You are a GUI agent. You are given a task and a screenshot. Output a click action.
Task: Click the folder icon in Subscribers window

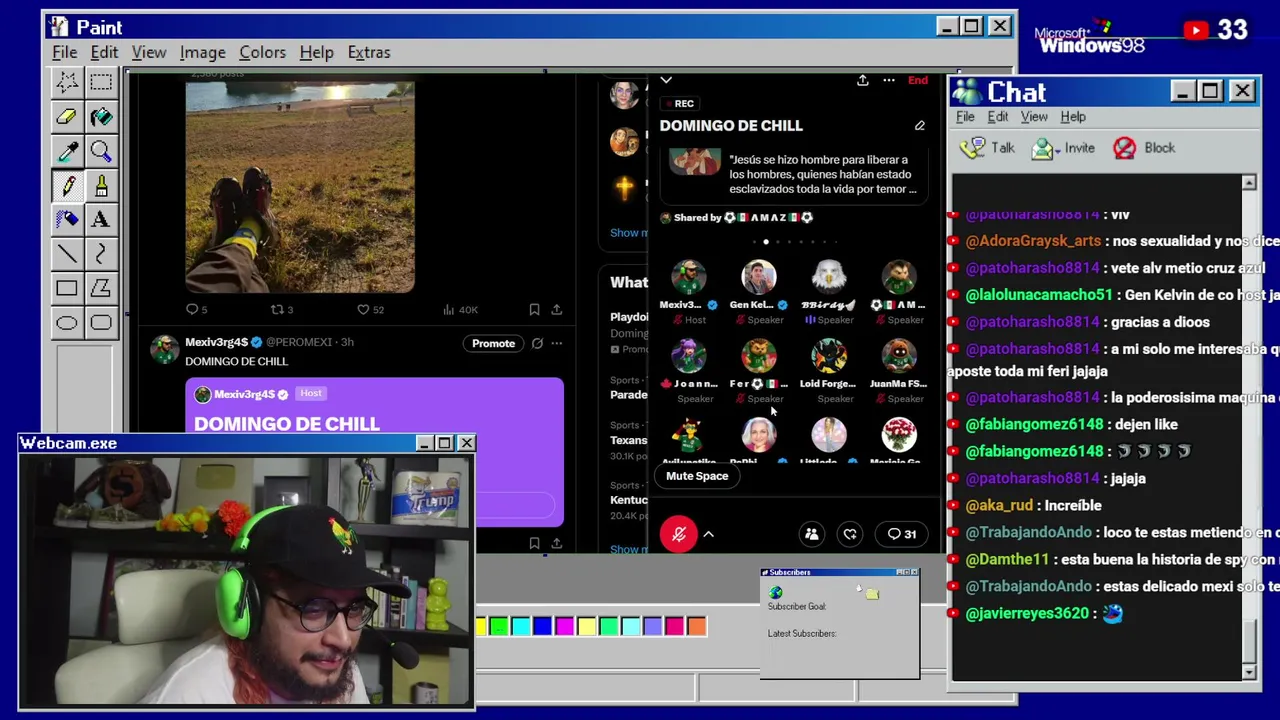(x=872, y=594)
